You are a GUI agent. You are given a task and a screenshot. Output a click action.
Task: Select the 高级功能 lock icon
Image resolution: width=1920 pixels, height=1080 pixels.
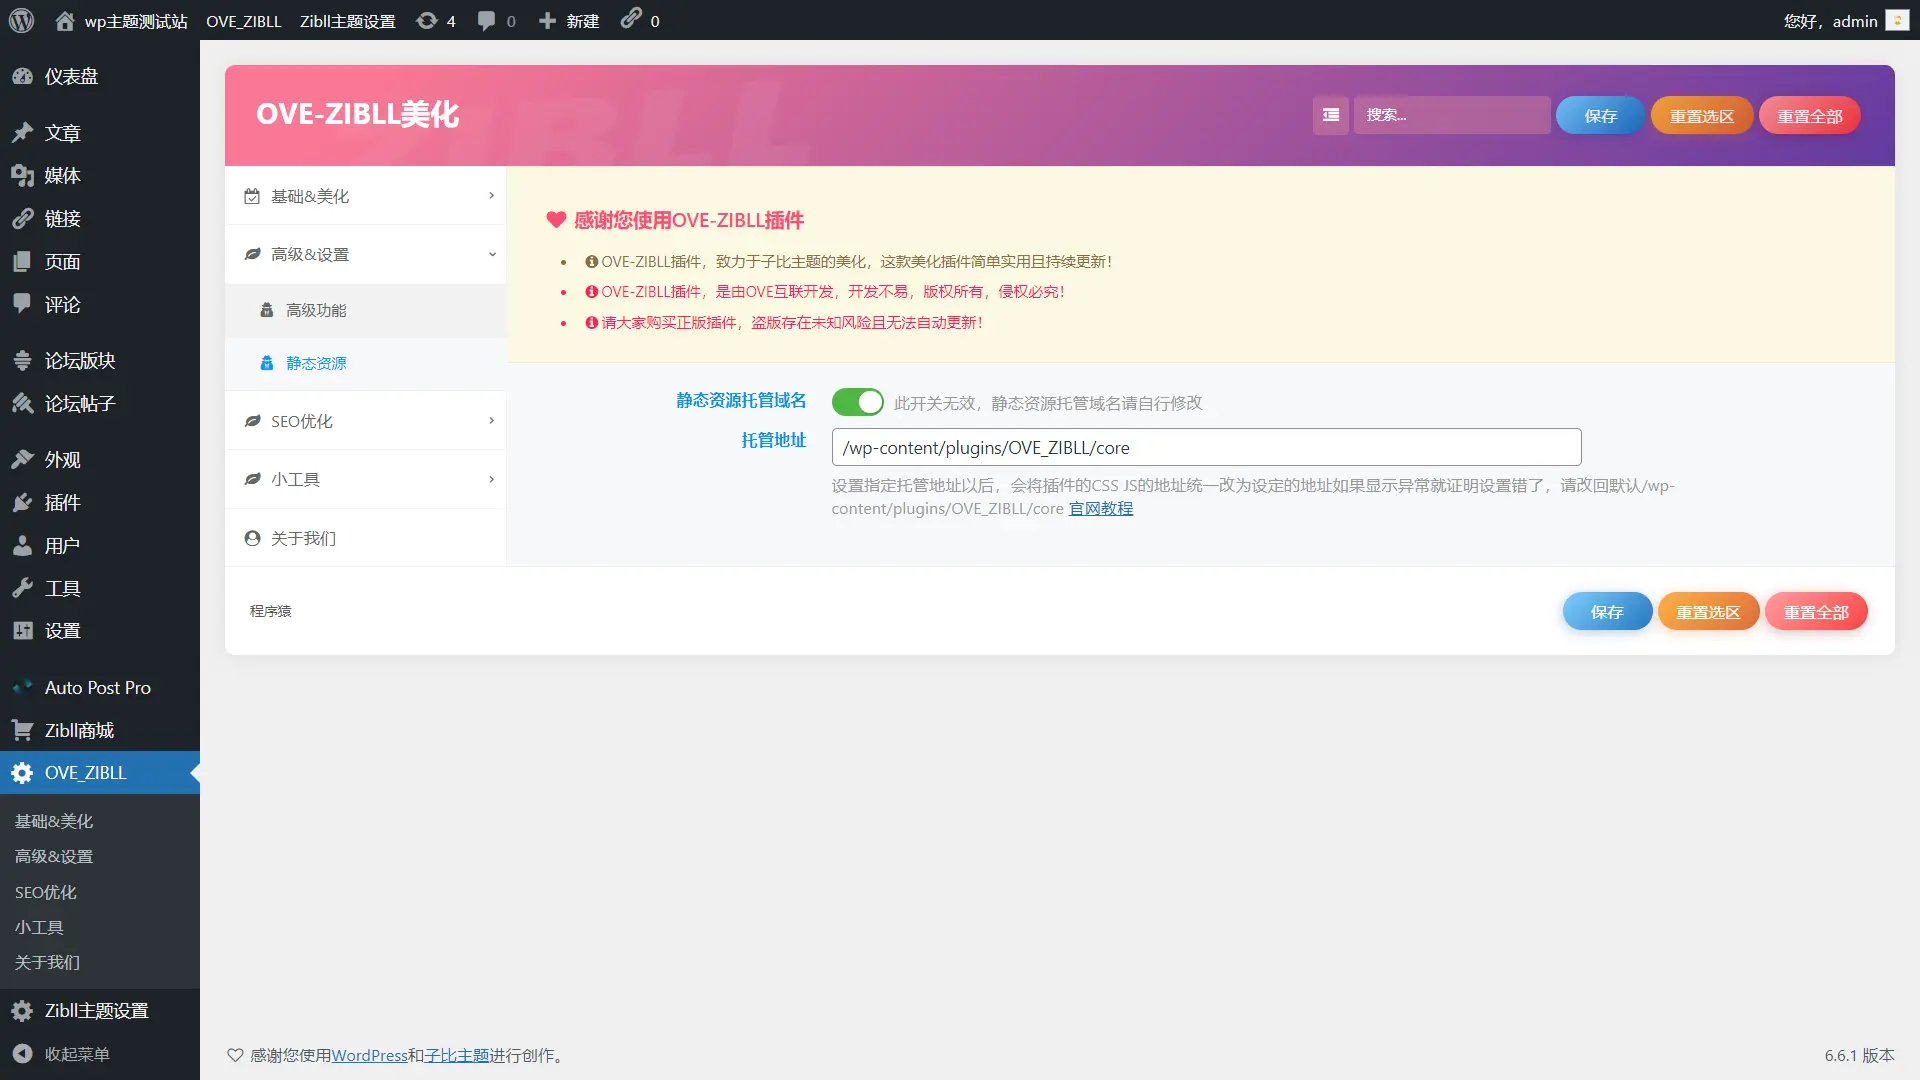(x=265, y=310)
